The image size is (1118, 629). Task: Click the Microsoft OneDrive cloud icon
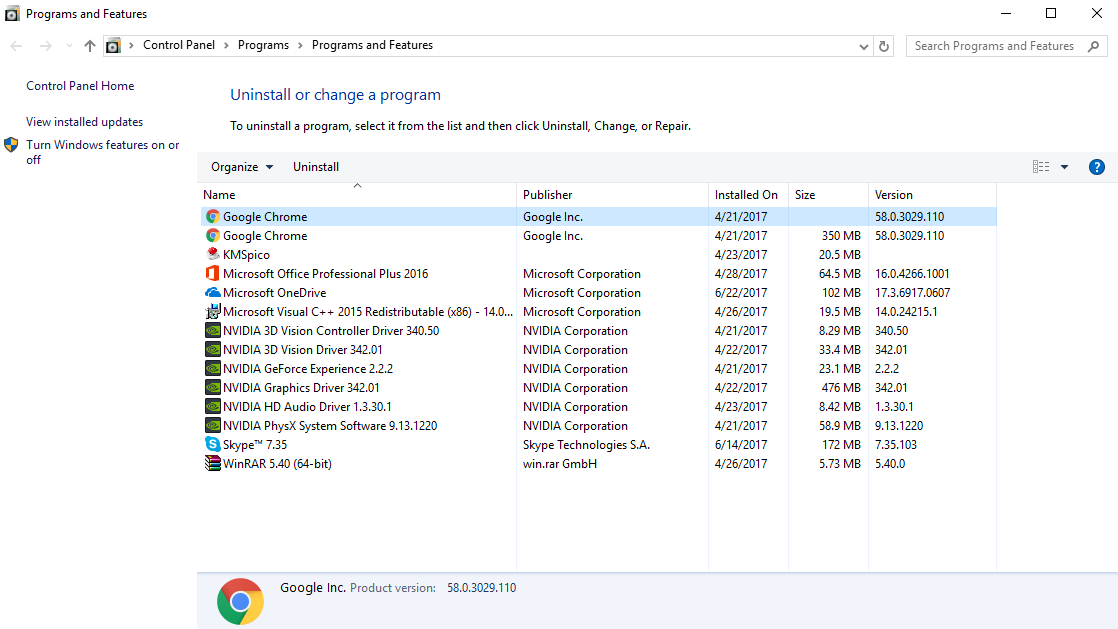point(212,292)
